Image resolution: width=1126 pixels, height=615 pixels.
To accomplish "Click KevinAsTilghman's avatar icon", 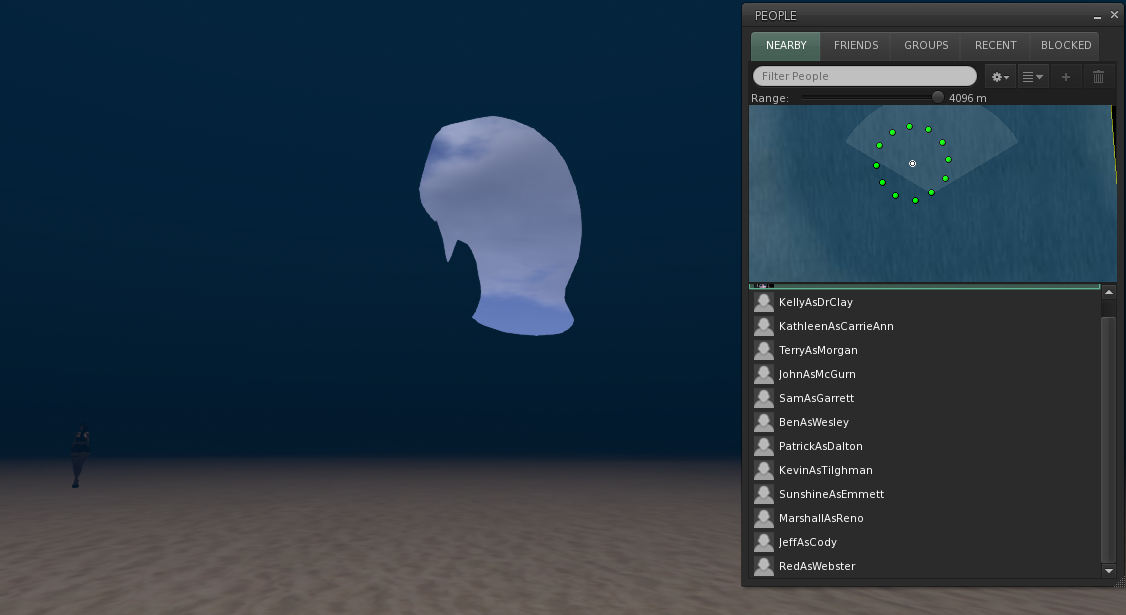I will pyautogui.click(x=763, y=470).
